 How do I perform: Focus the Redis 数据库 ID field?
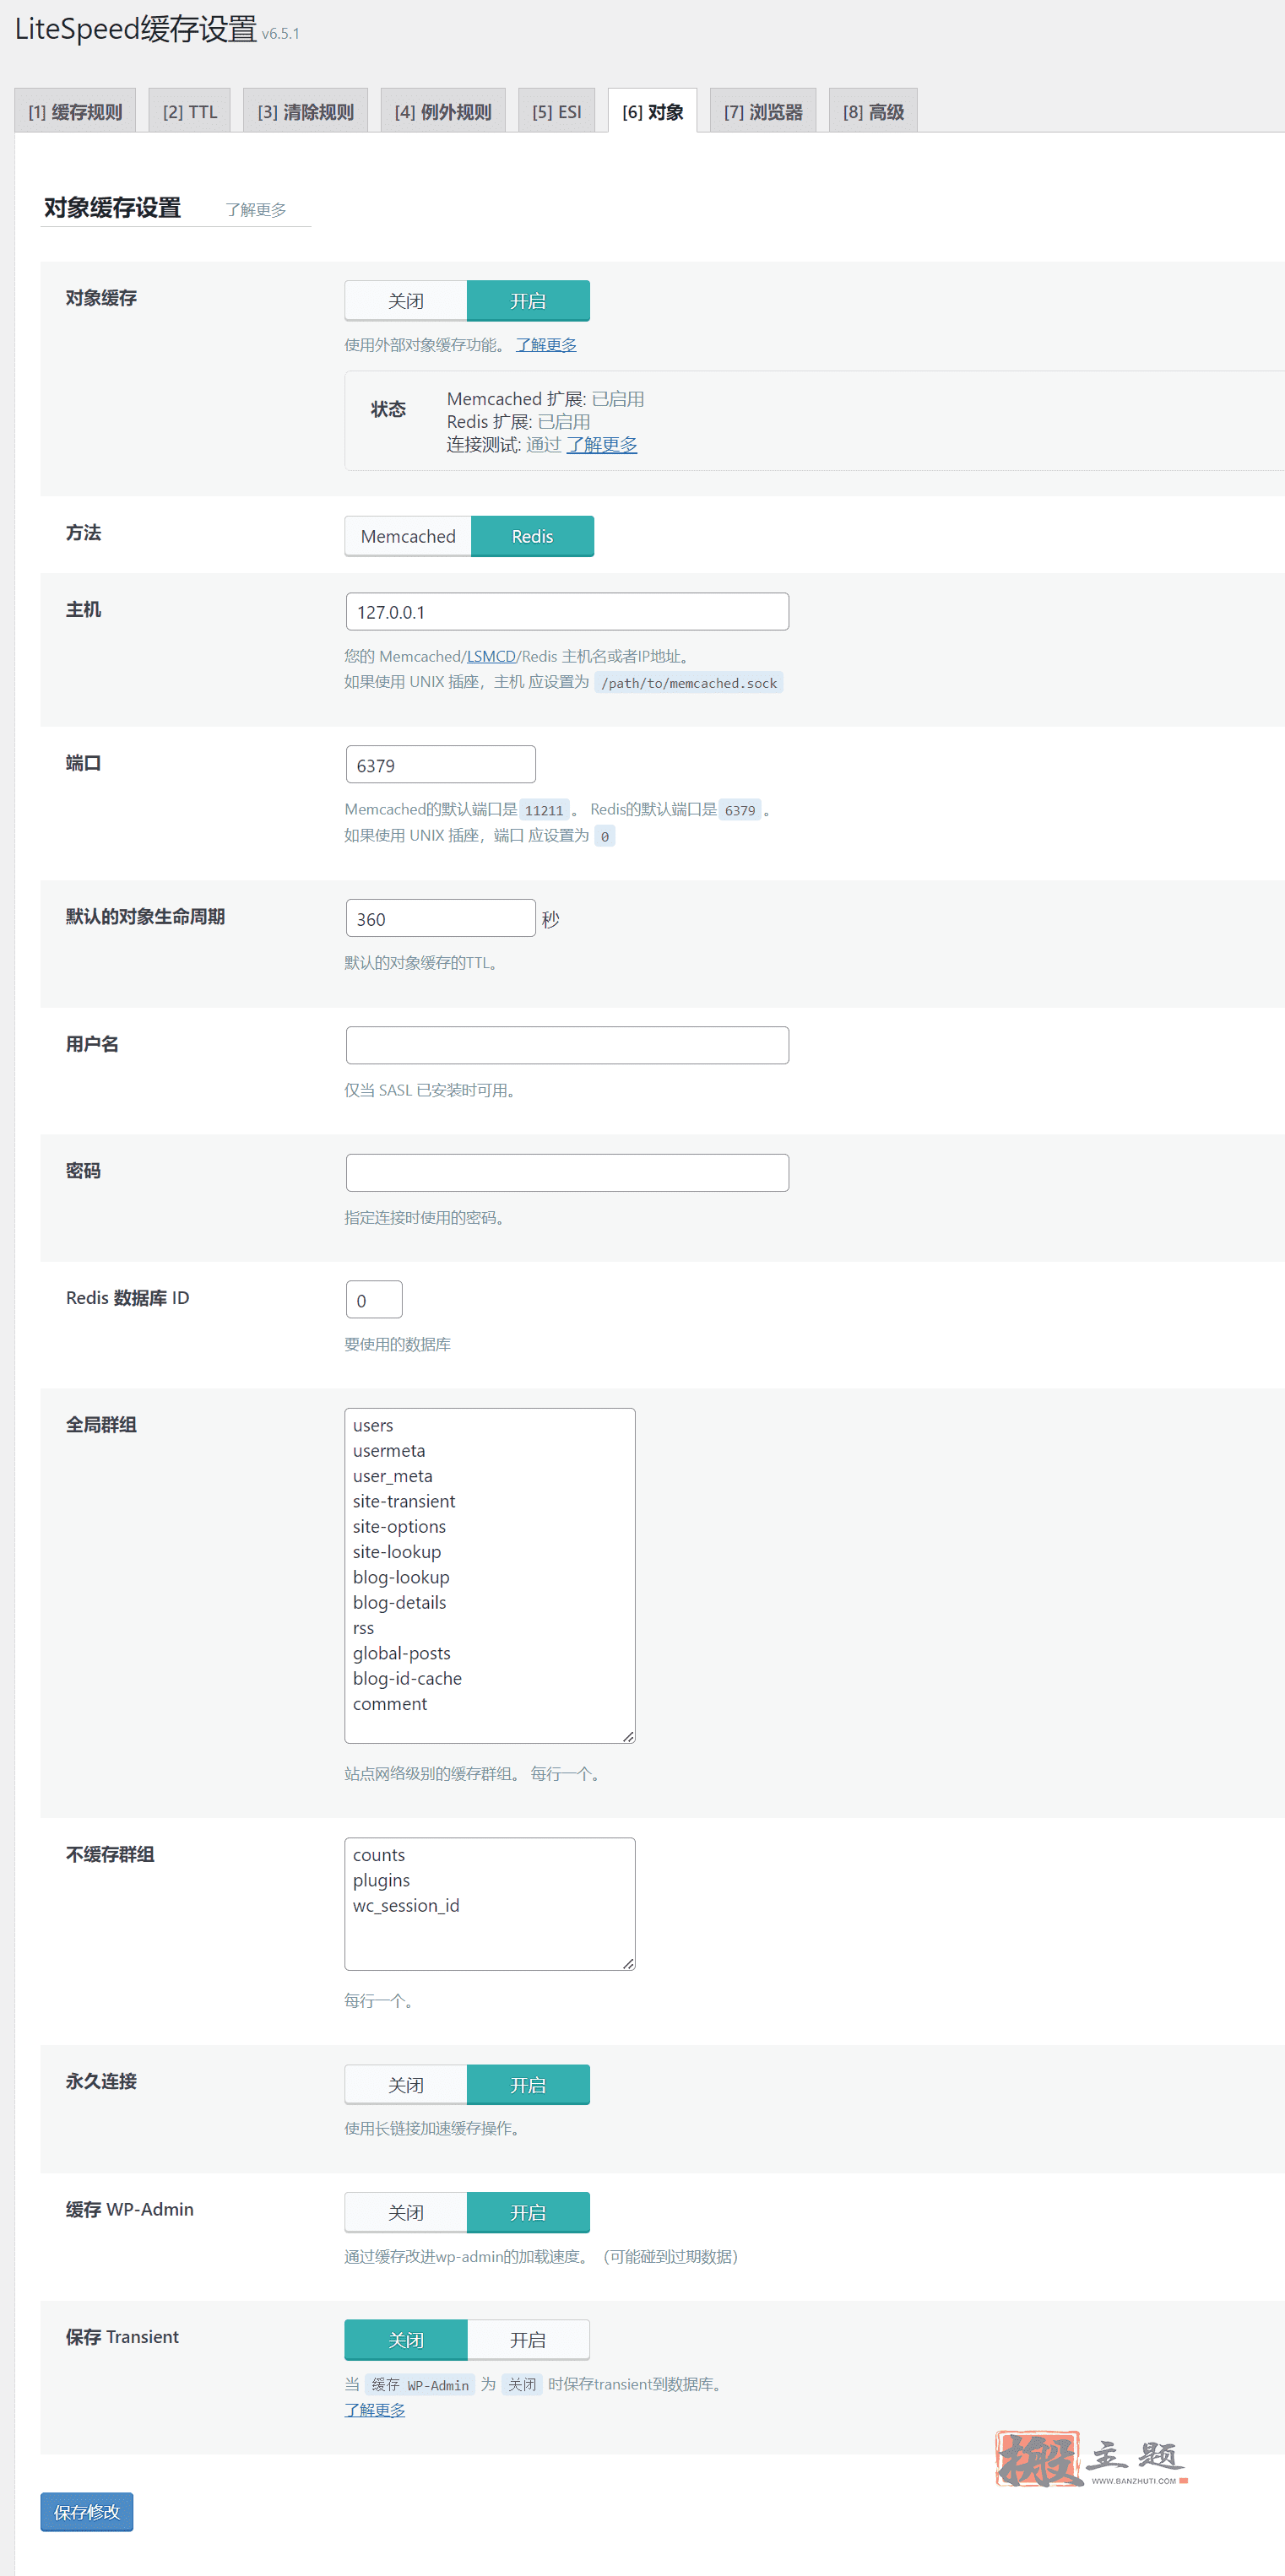(374, 1300)
